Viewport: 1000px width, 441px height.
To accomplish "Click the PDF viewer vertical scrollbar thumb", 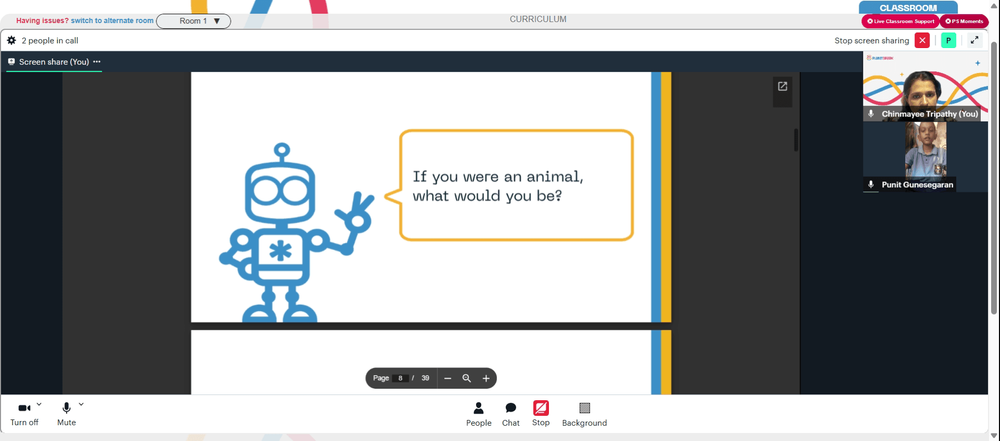I will 796,140.
